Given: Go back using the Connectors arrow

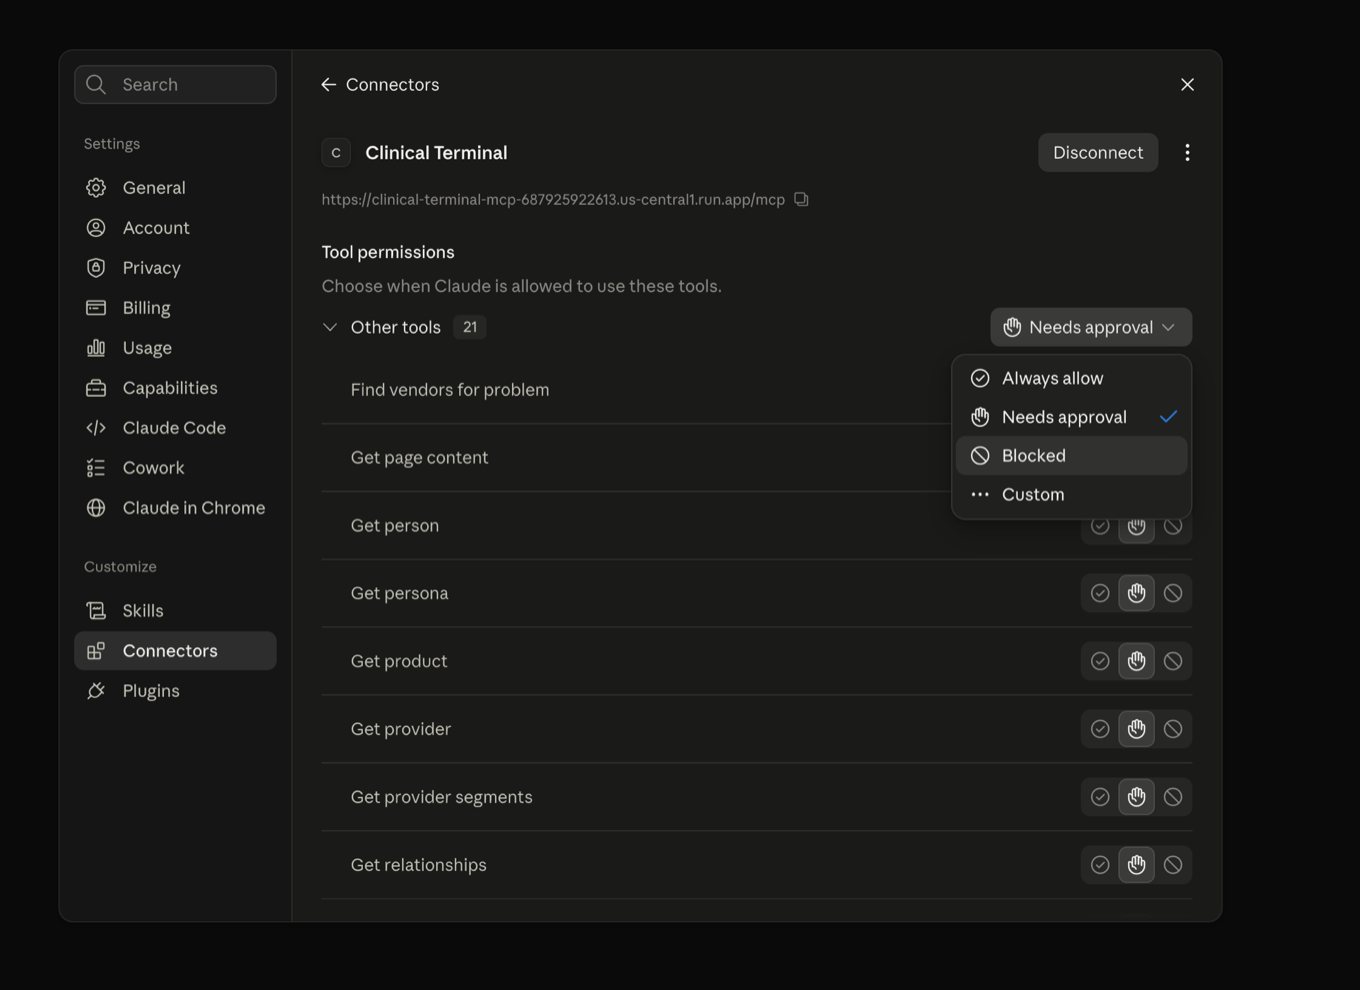Looking at the screenshot, I should [328, 84].
